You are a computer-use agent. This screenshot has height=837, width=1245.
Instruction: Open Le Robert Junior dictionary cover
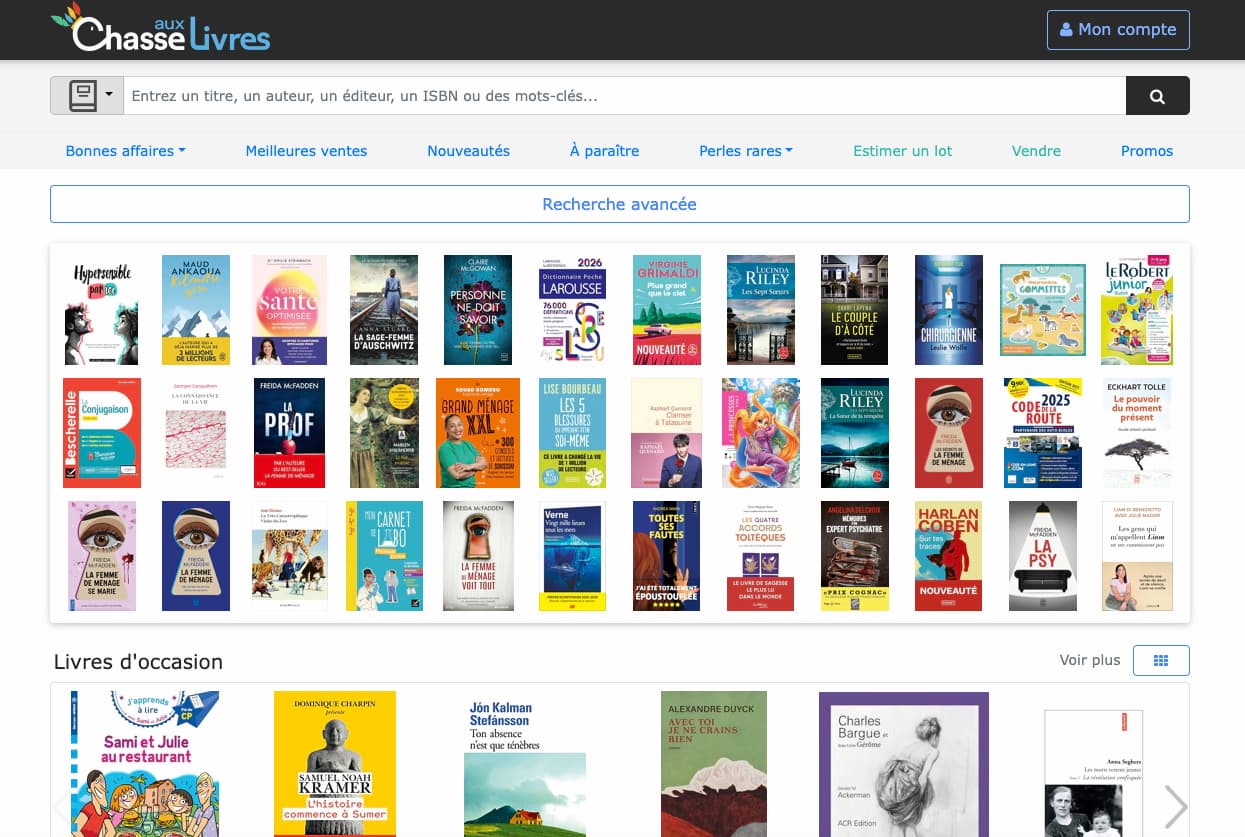coord(1137,310)
